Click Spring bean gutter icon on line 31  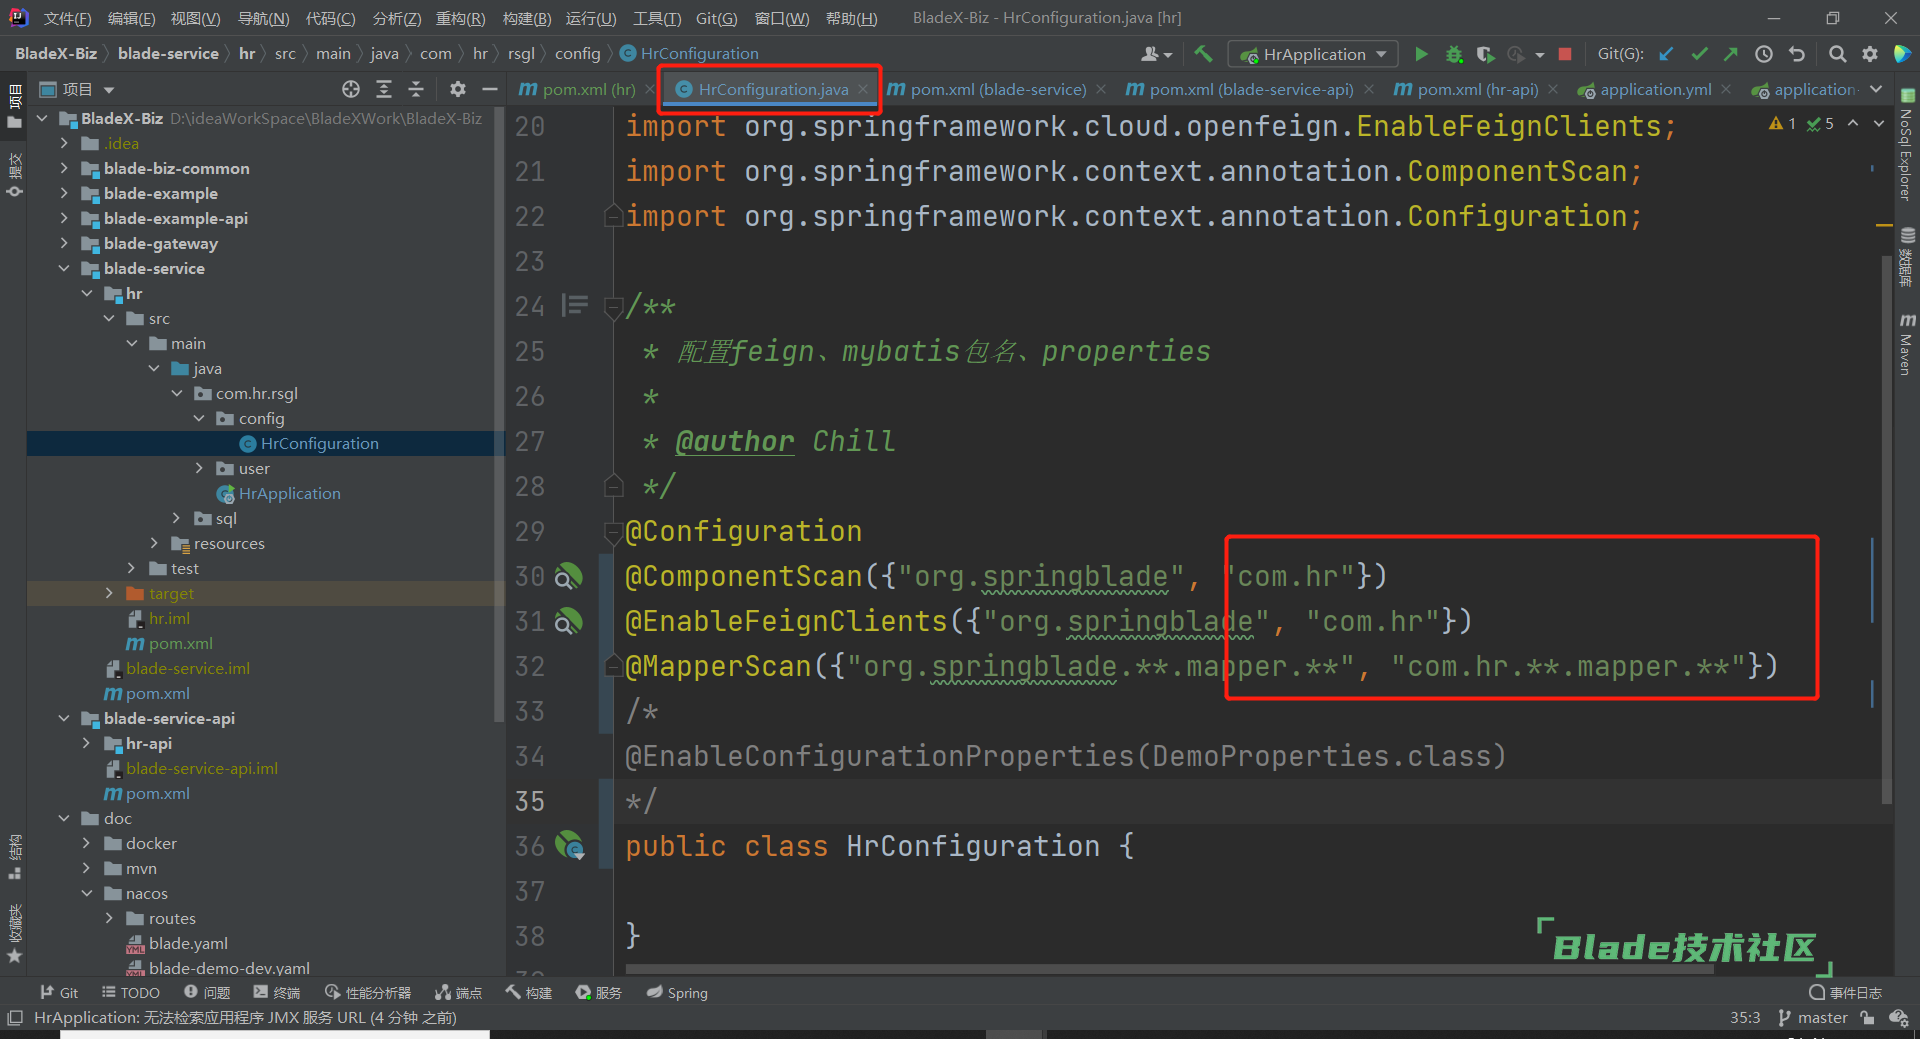[x=568, y=621]
